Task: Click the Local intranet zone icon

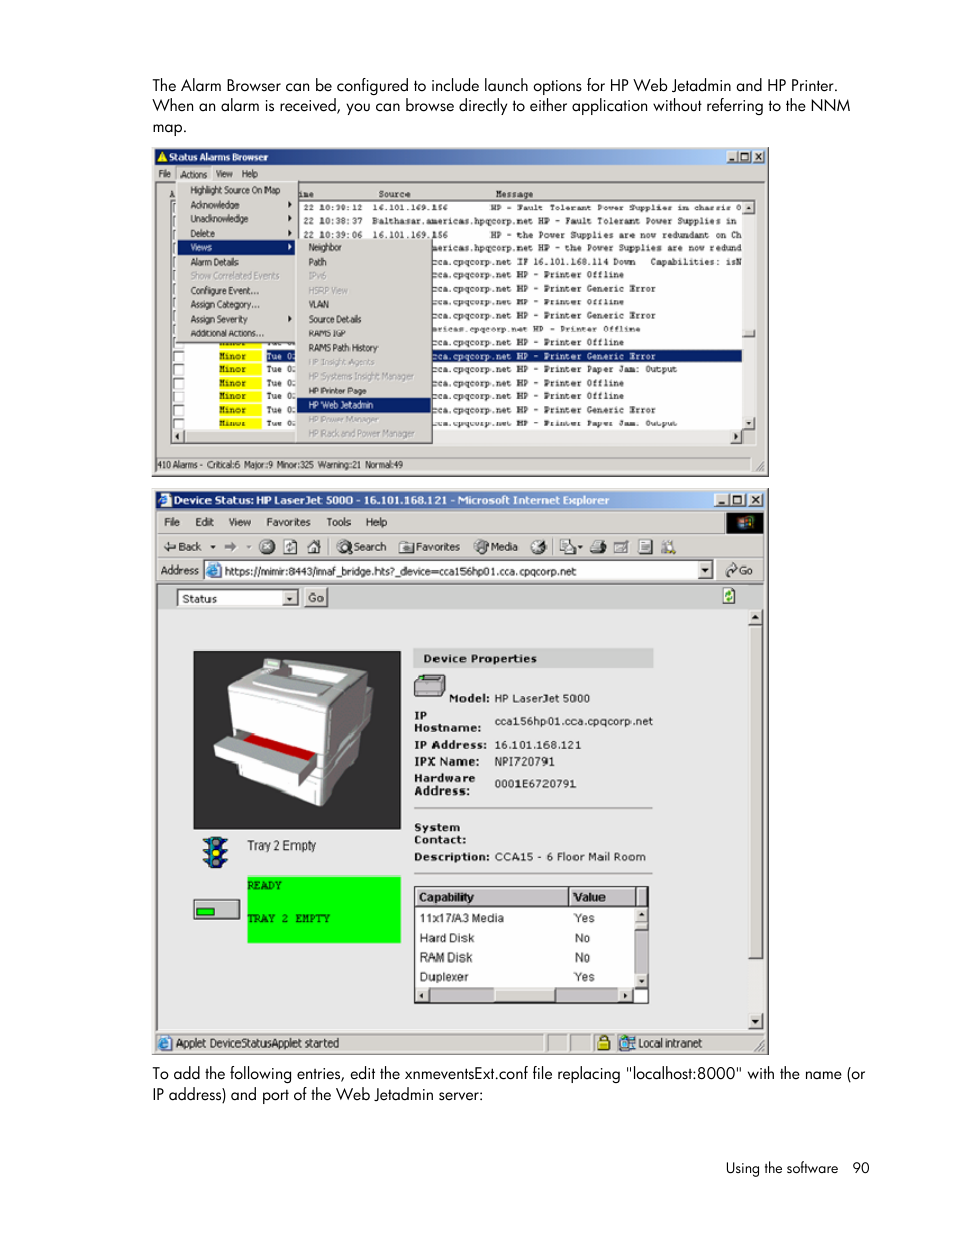Action: [x=627, y=1043]
